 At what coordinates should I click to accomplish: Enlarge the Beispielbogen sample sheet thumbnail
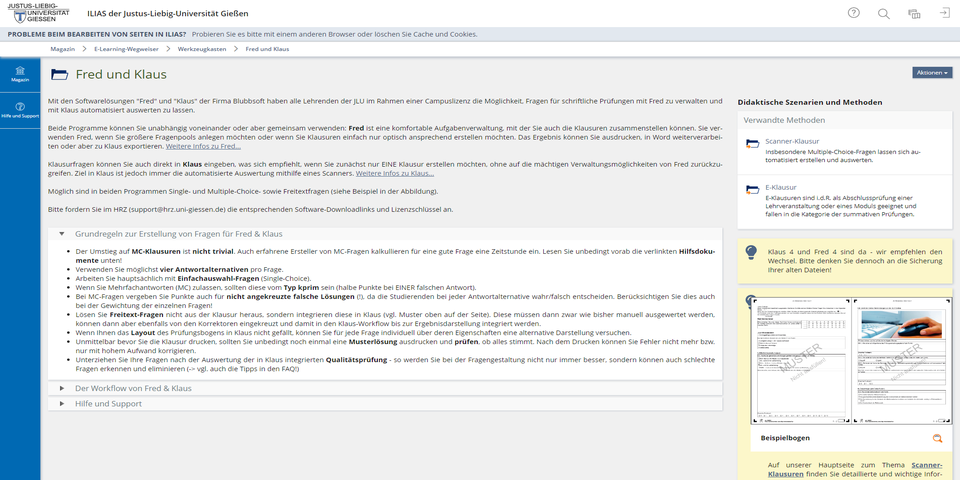[852, 360]
